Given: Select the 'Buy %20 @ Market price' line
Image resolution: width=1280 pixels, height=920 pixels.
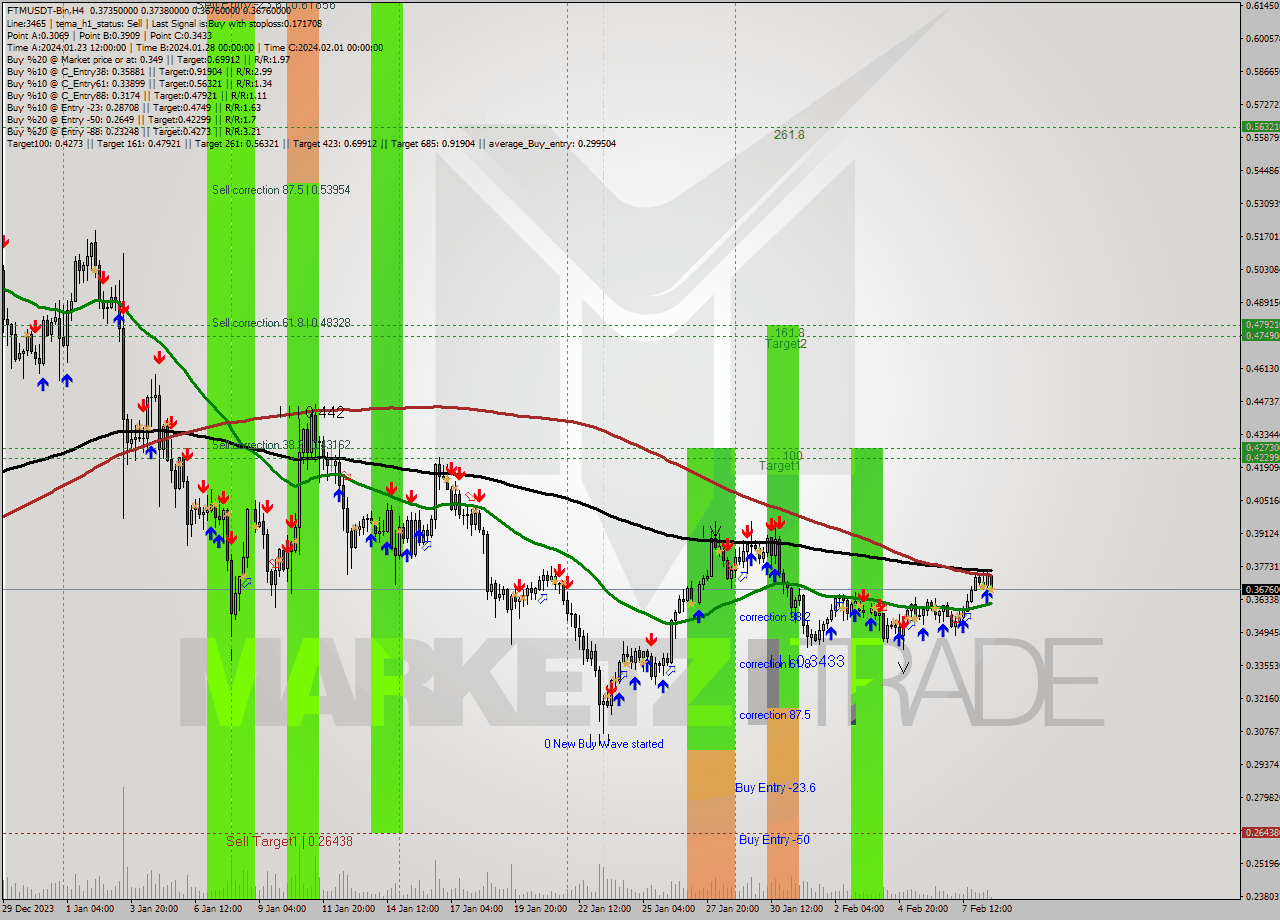Looking at the screenshot, I should tap(148, 59).
